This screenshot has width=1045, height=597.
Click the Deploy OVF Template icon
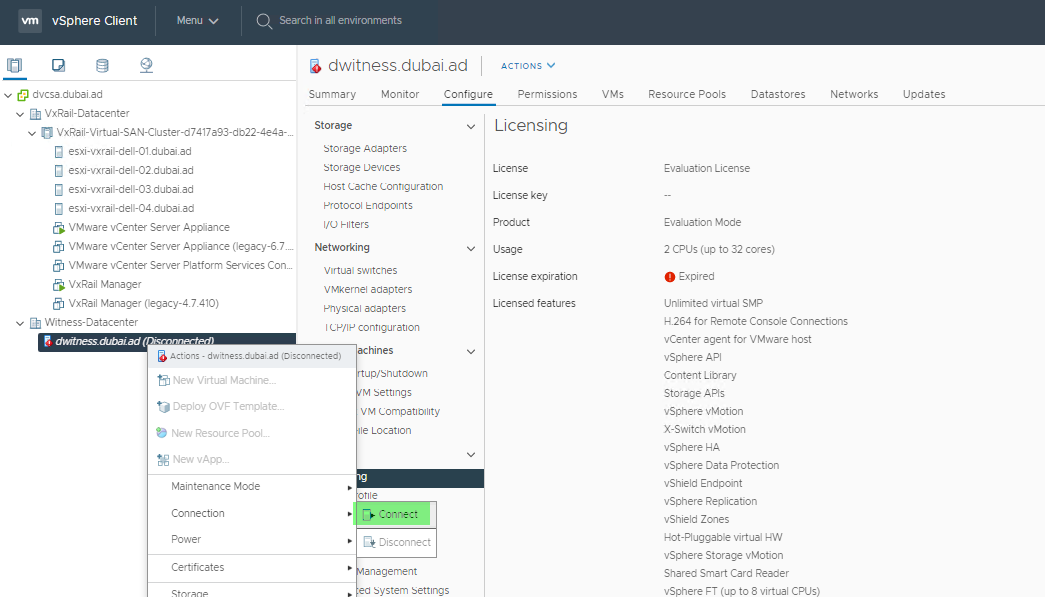pos(163,406)
